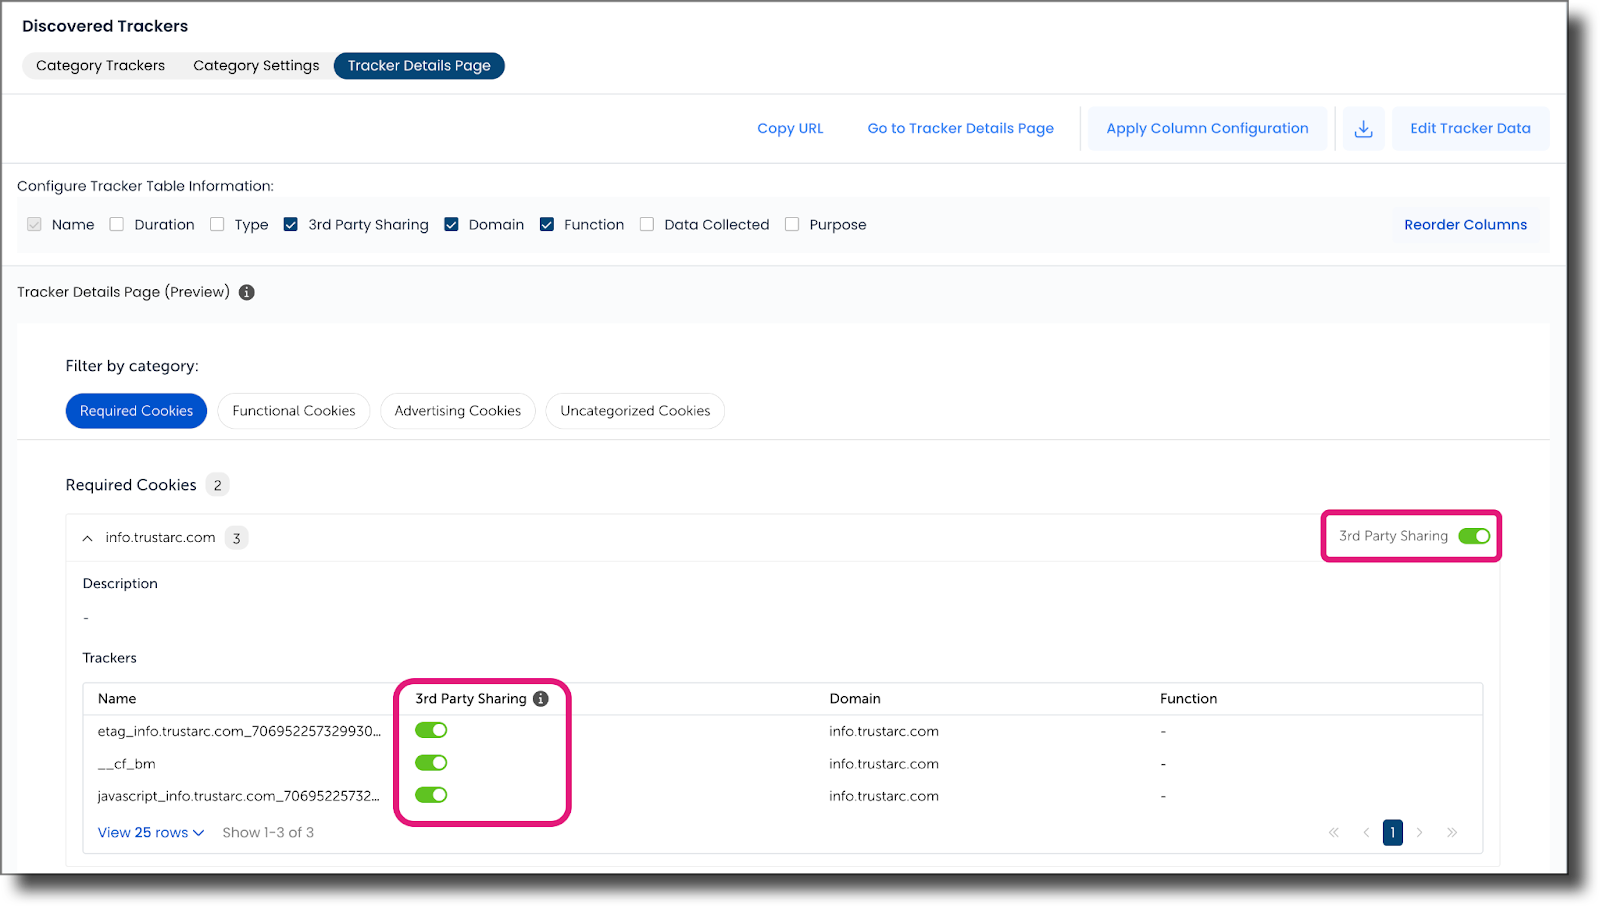This screenshot has width=1600, height=906.
Task: Enable the Duration column checkbox
Action: (116, 224)
